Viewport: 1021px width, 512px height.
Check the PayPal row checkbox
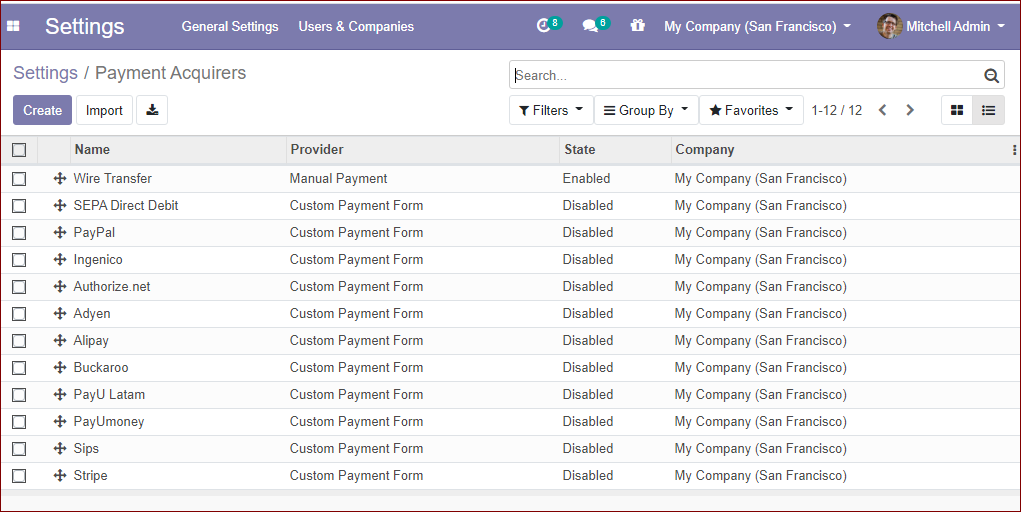pyautogui.click(x=19, y=233)
